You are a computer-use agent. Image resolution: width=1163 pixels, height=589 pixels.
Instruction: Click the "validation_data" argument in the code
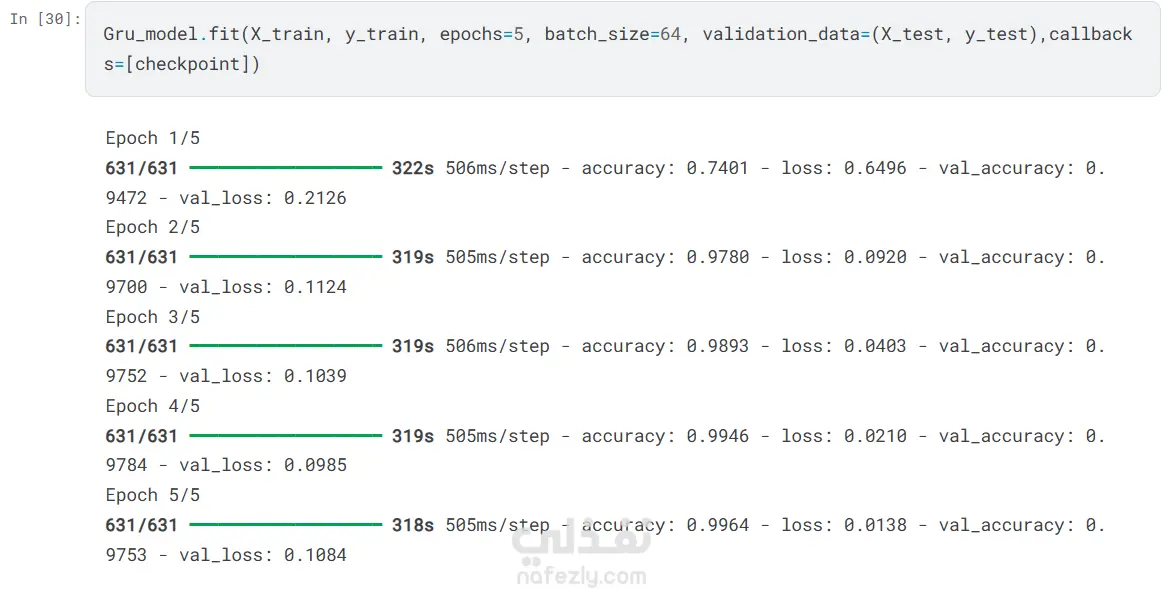pos(780,34)
